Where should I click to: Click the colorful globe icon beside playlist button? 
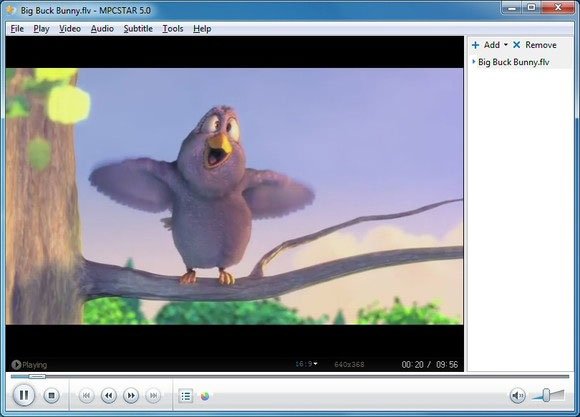click(205, 396)
